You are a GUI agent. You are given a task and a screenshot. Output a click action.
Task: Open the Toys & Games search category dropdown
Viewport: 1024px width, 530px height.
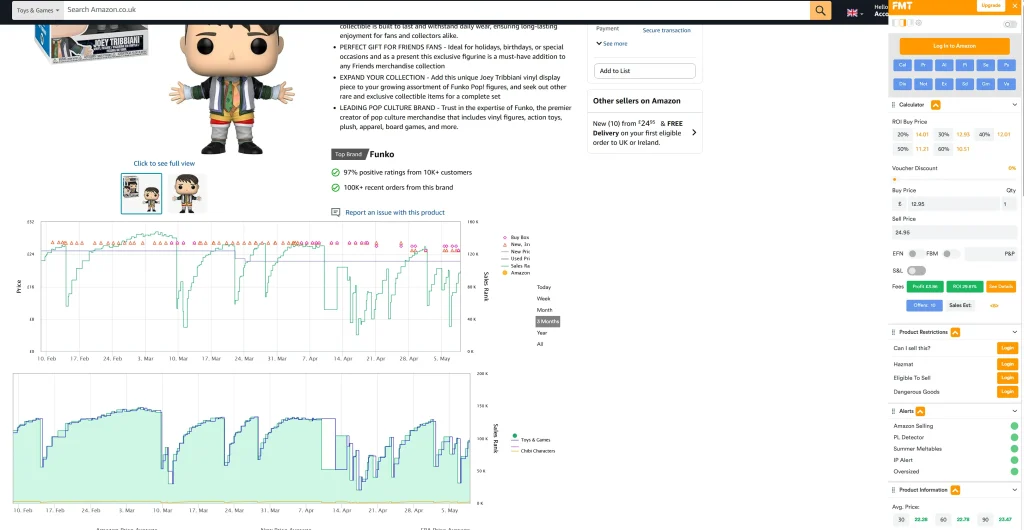38,10
